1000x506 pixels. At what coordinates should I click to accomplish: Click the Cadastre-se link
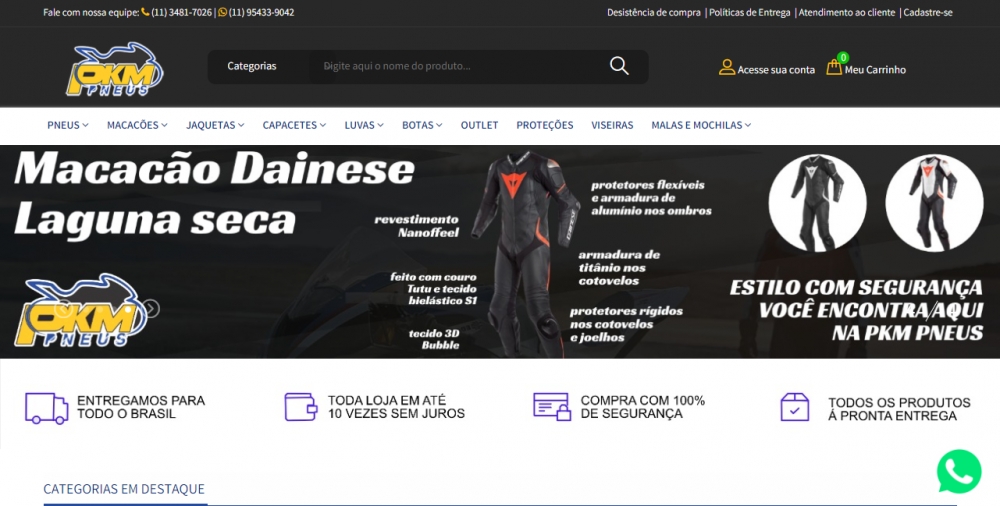pos(928,12)
